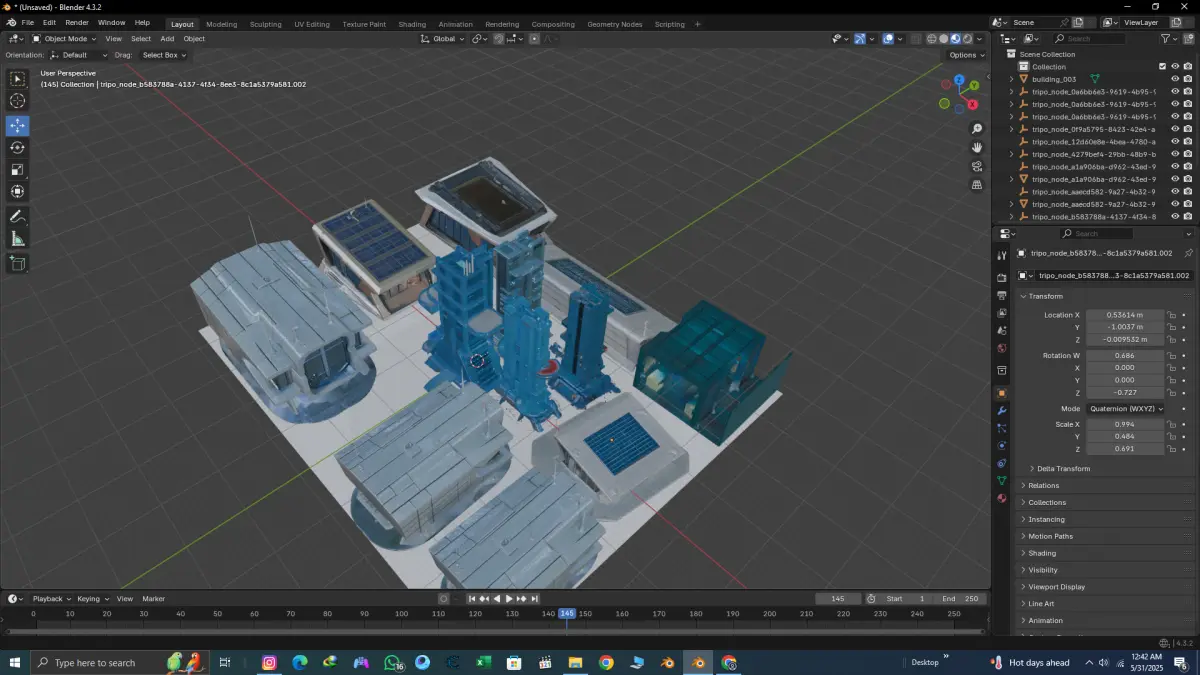
Task: Choose the Scale tool
Action: pos(17,170)
